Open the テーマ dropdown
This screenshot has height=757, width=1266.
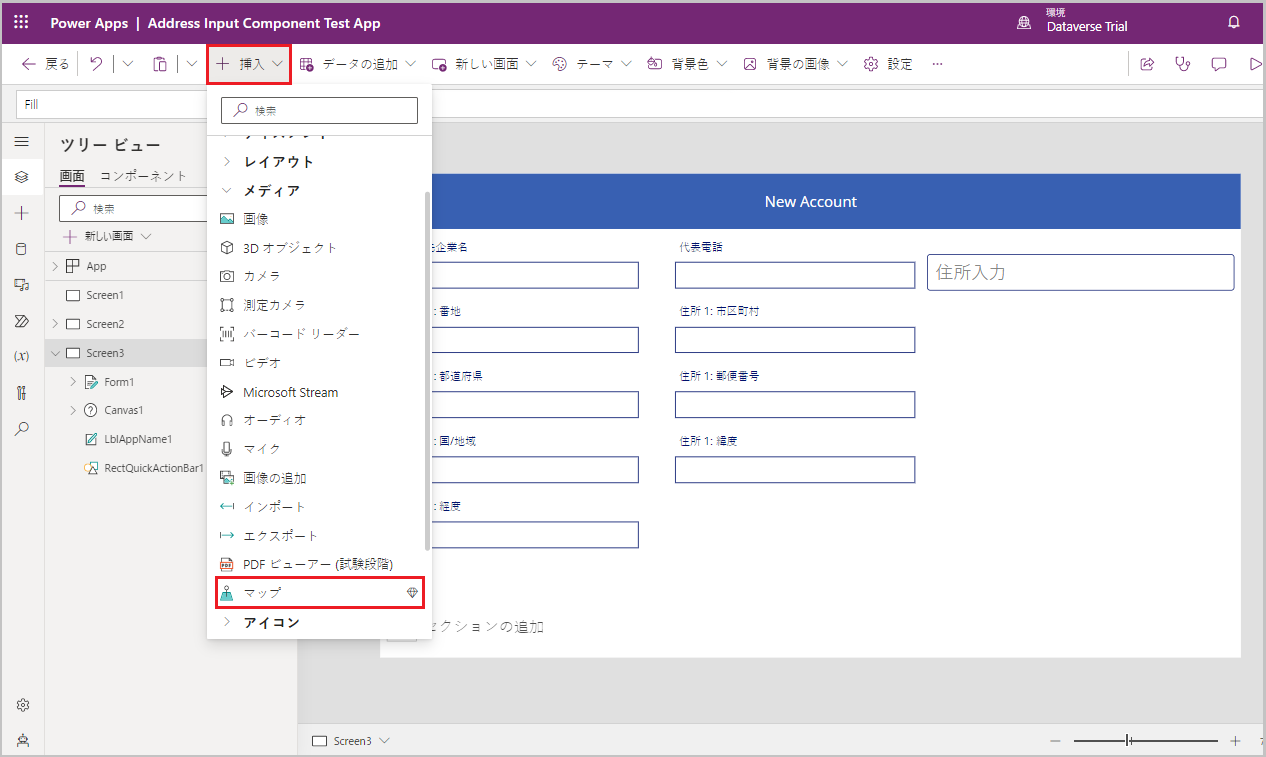coord(592,64)
